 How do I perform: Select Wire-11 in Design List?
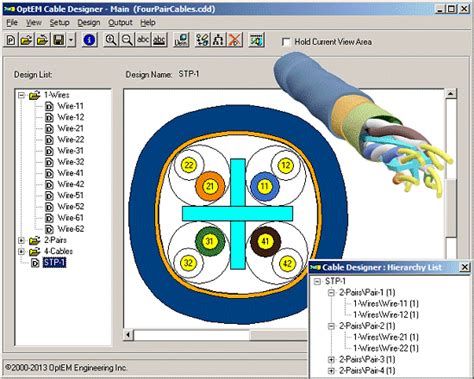tap(70, 106)
